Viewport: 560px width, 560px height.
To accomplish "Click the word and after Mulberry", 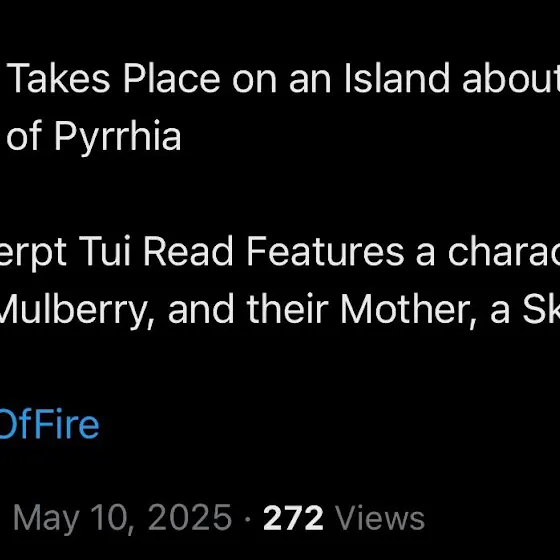I will tap(201, 308).
